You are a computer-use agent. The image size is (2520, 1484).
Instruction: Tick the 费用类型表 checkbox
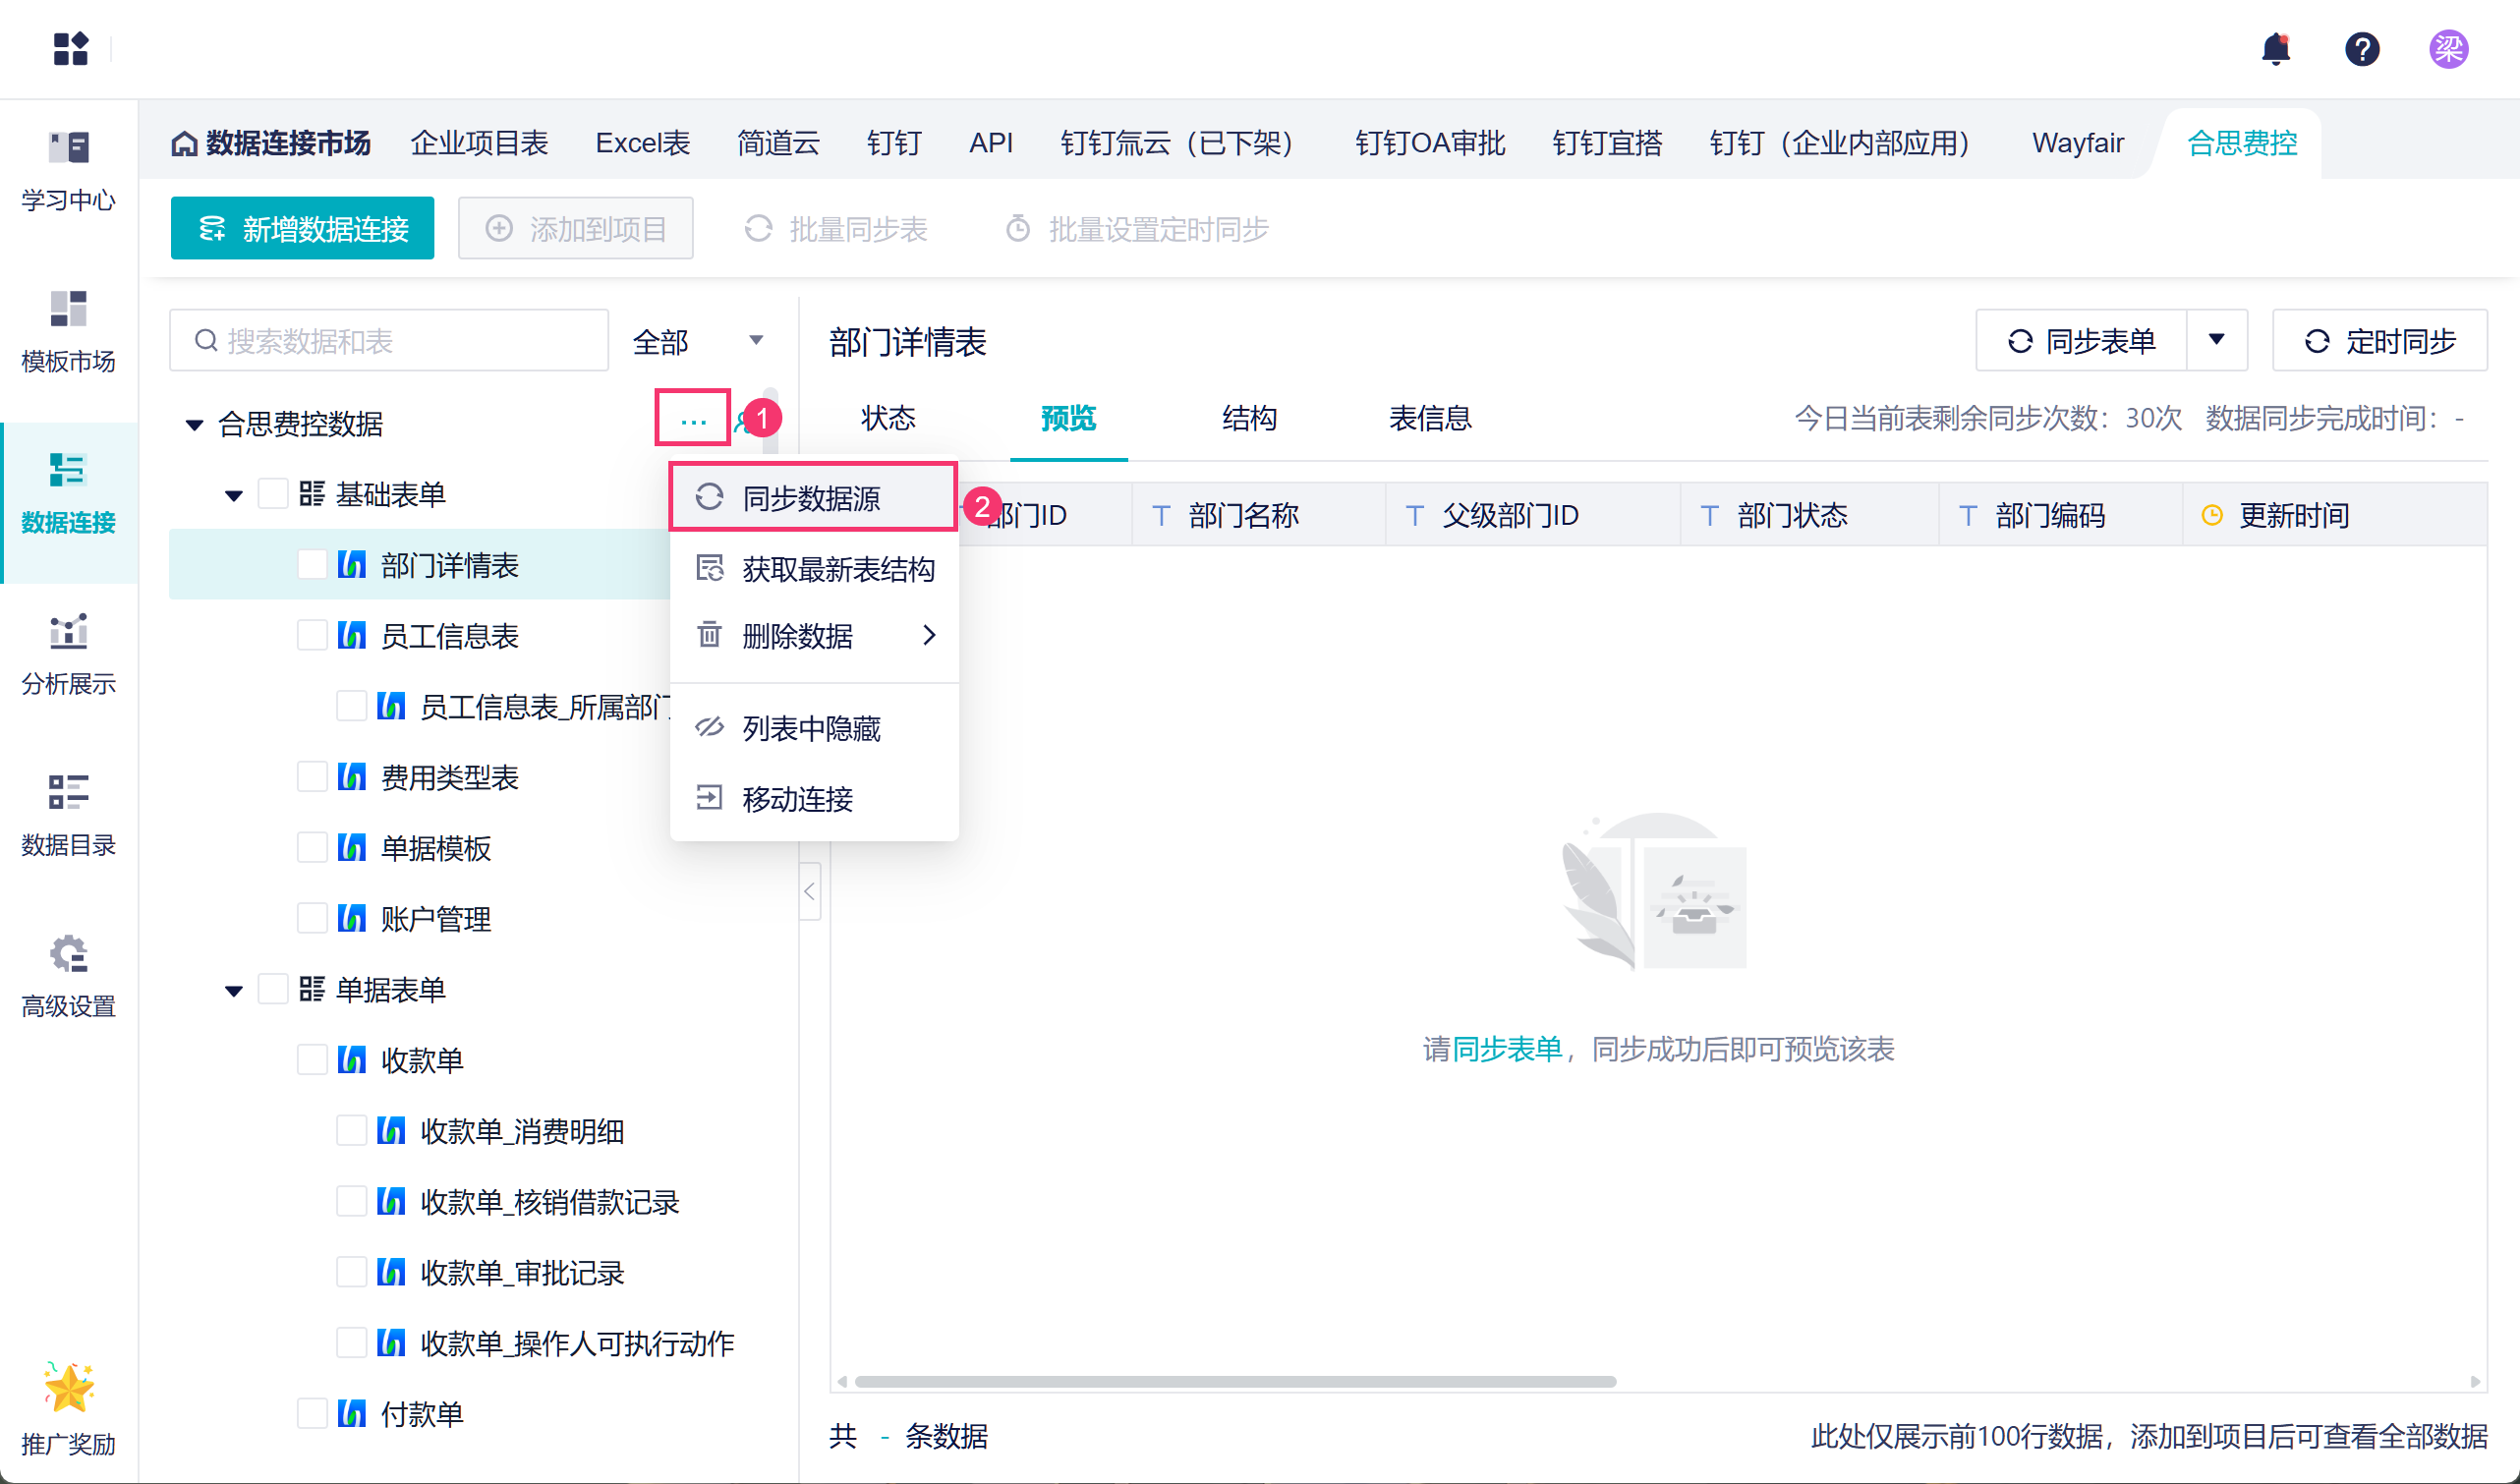pyautogui.click(x=312, y=777)
